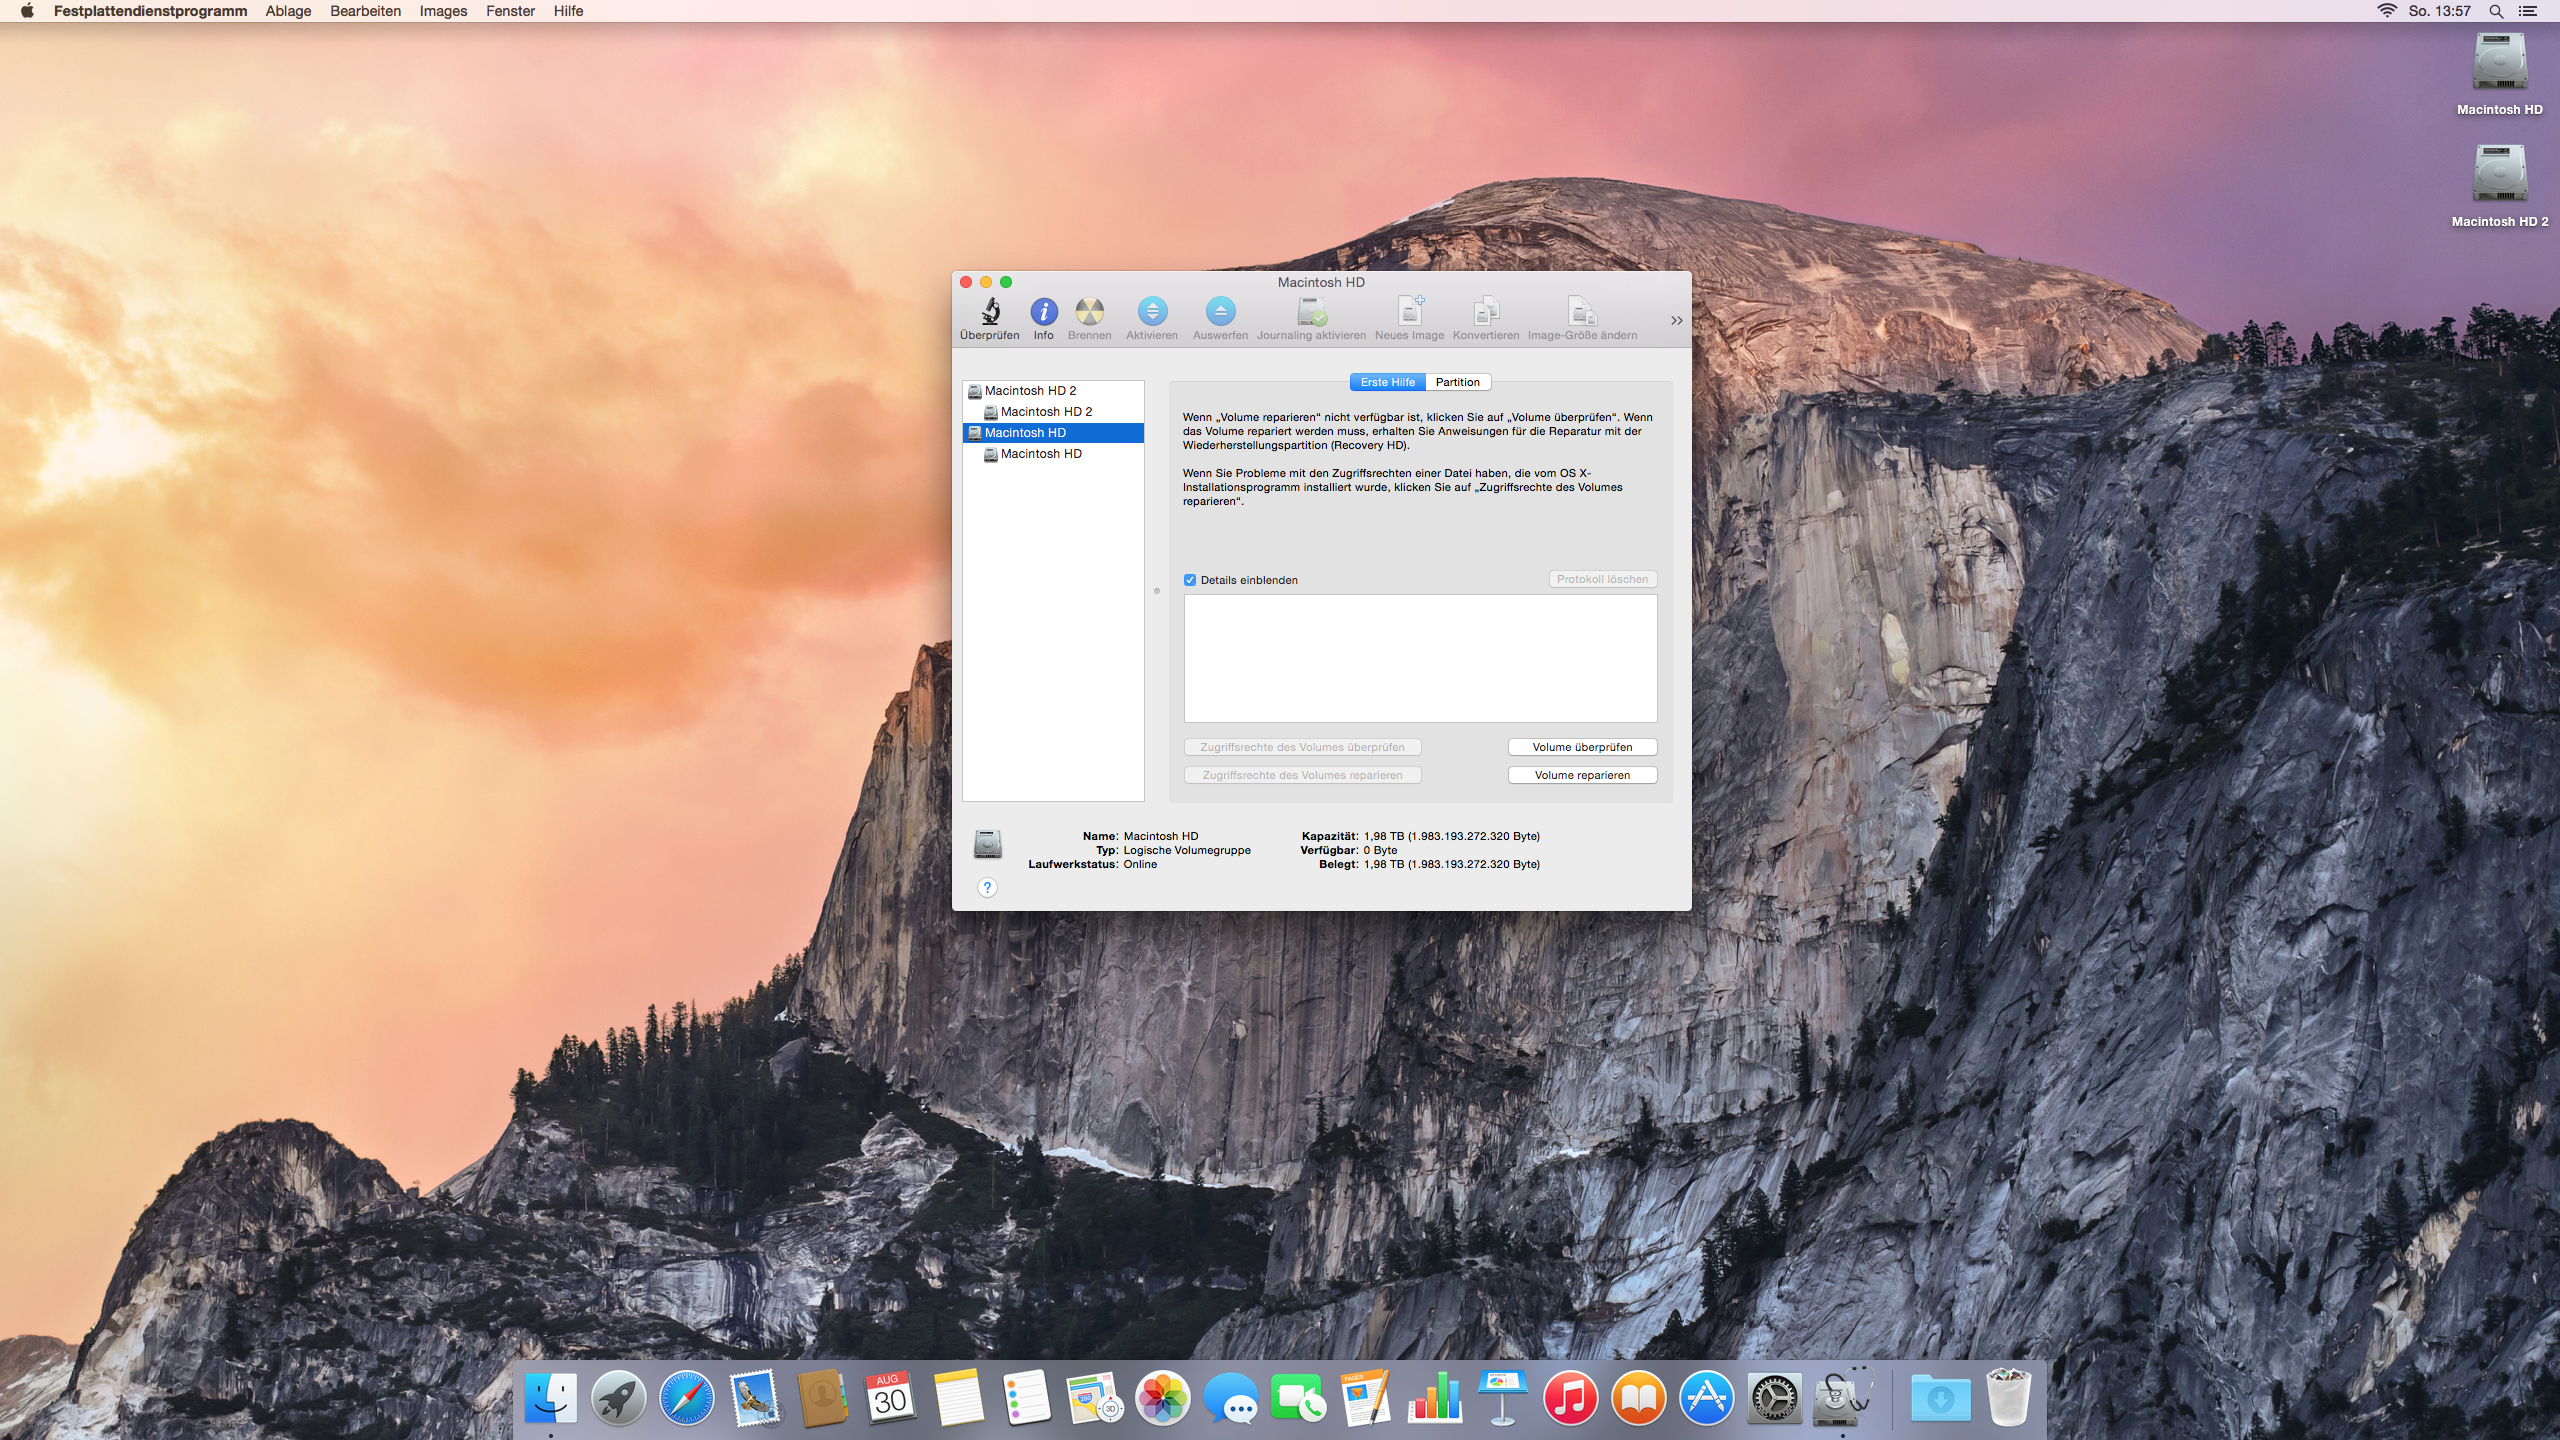Open Messages from the Dock
Screen dimensions: 2560x1440
click(1231, 1397)
